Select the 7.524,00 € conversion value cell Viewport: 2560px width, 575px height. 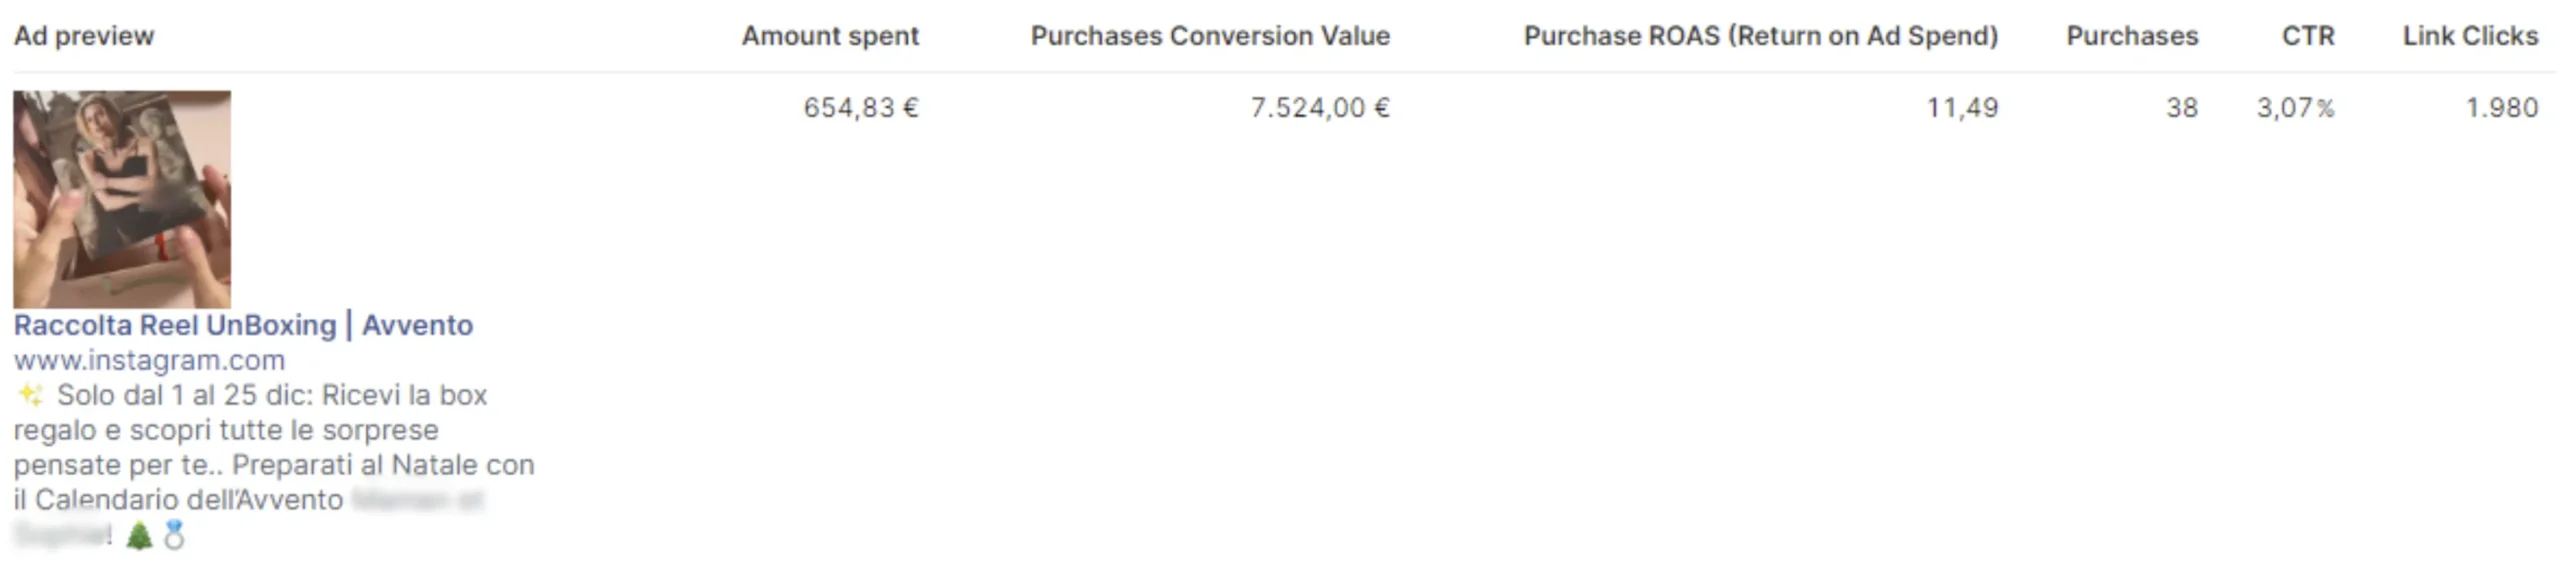pyautogui.click(x=1320, y=108)
